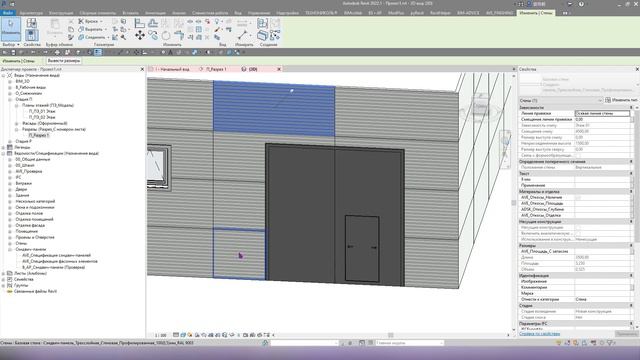
Task: Click the Смещение линии привязки value field
Action: (x=602, y=120)
